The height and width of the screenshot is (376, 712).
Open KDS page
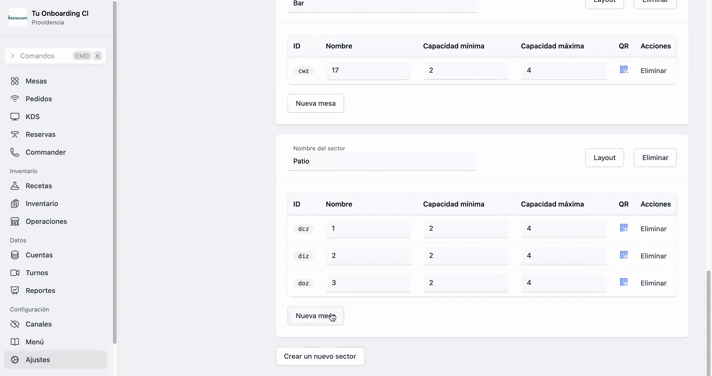[x=32, y=117]
